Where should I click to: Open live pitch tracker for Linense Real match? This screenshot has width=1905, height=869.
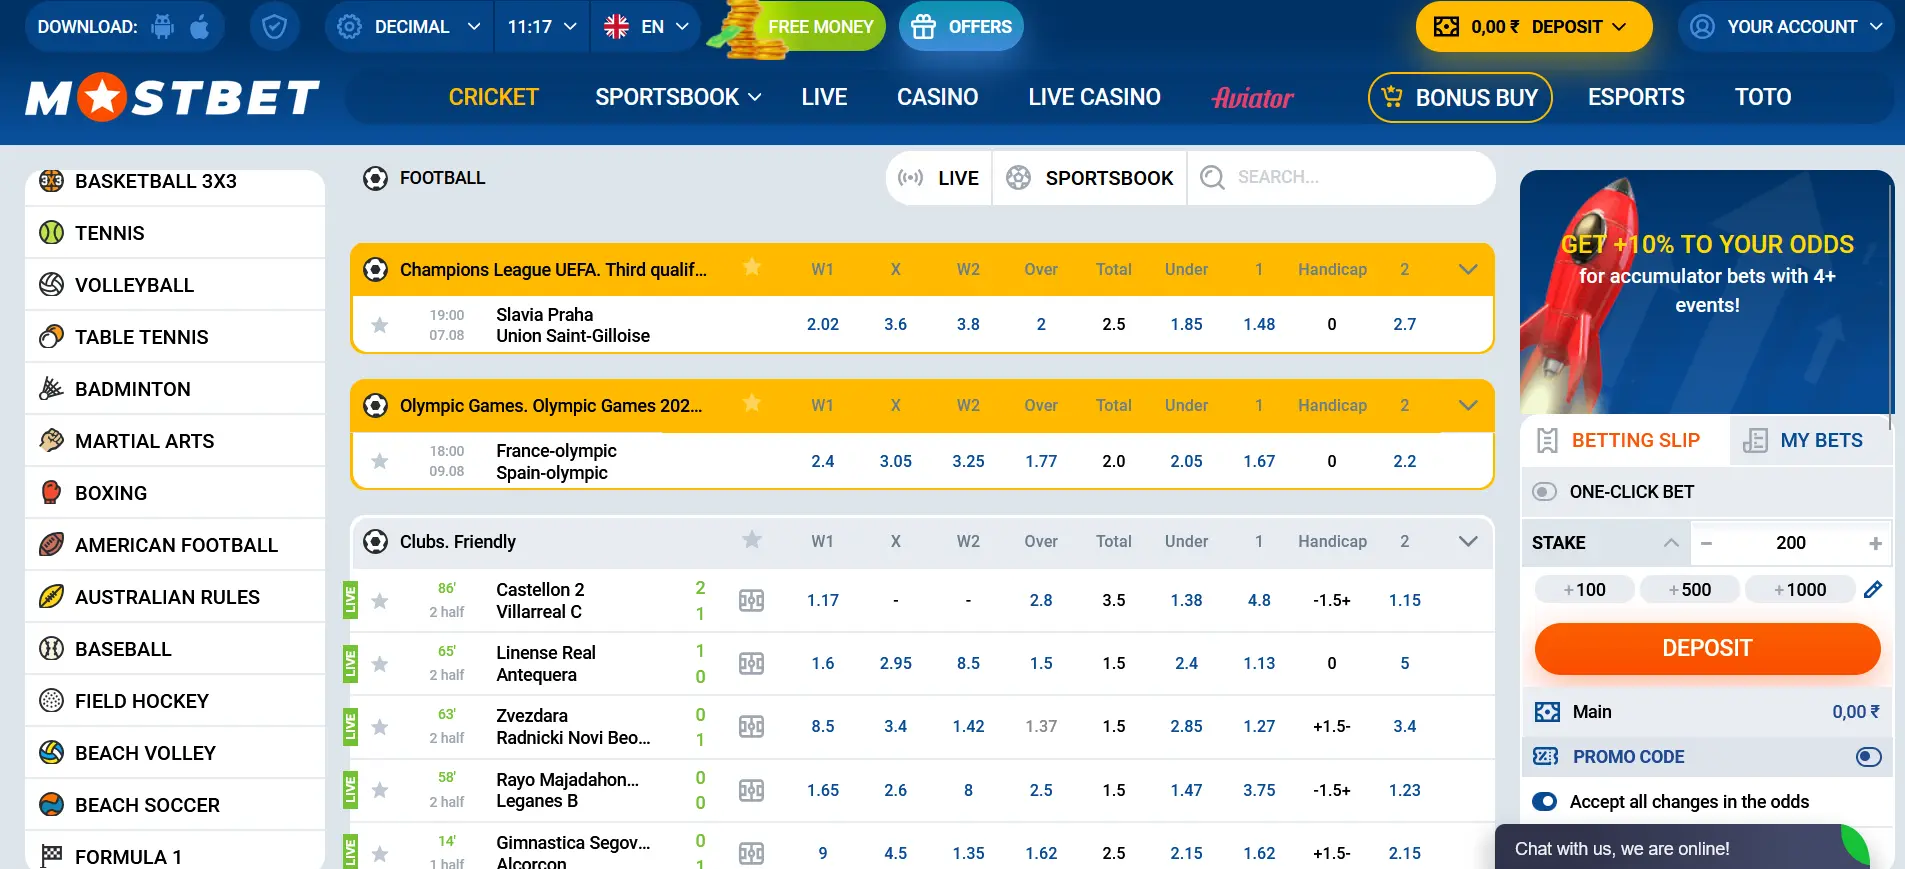click(x=751, y=664)
